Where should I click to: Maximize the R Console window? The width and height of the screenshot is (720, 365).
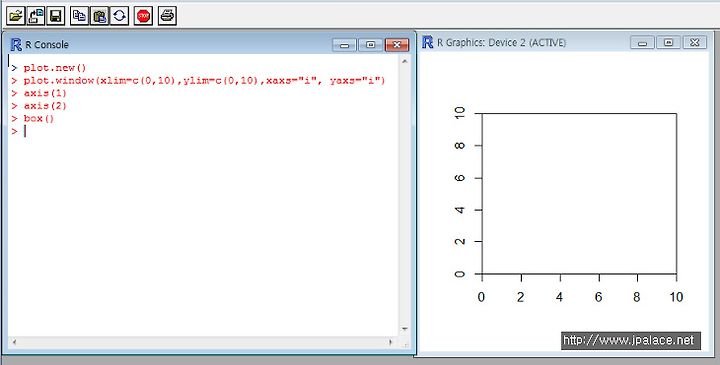coord(371,45)
